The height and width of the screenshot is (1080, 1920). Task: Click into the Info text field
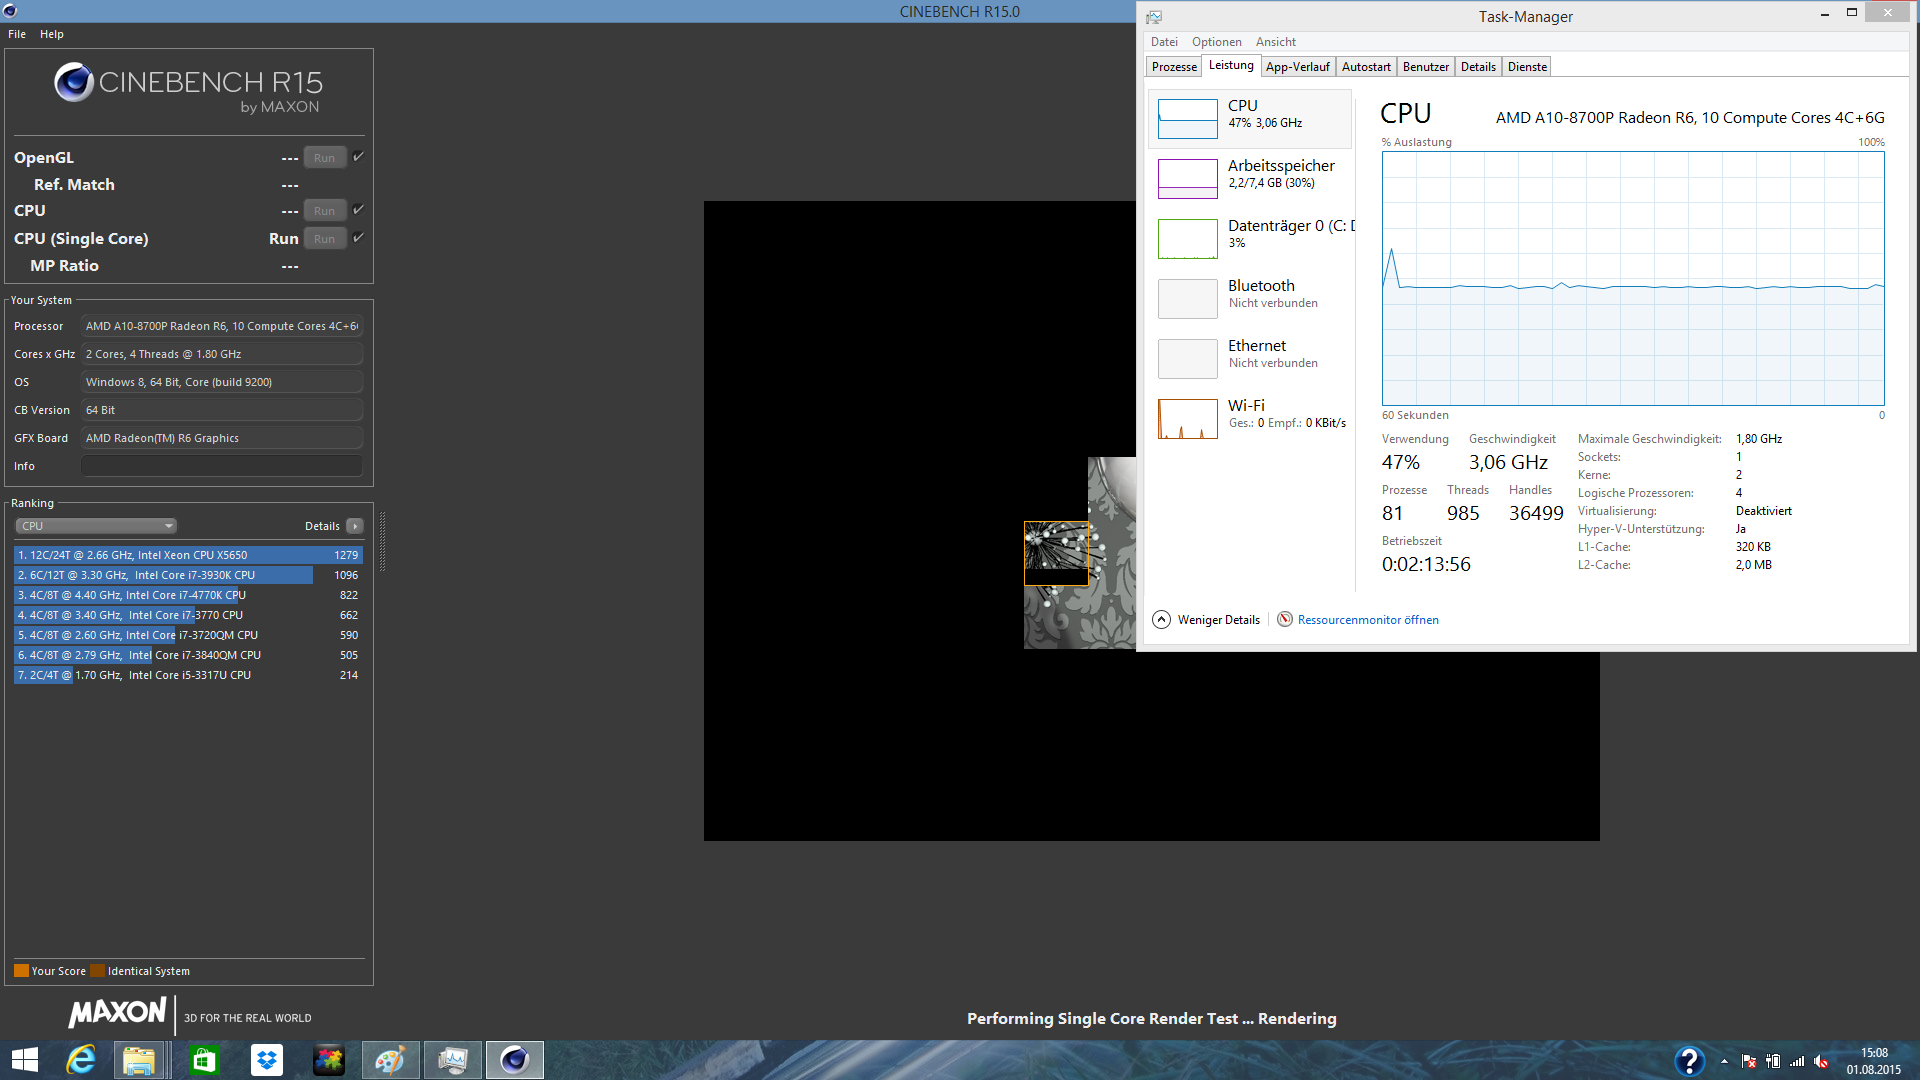222,466
